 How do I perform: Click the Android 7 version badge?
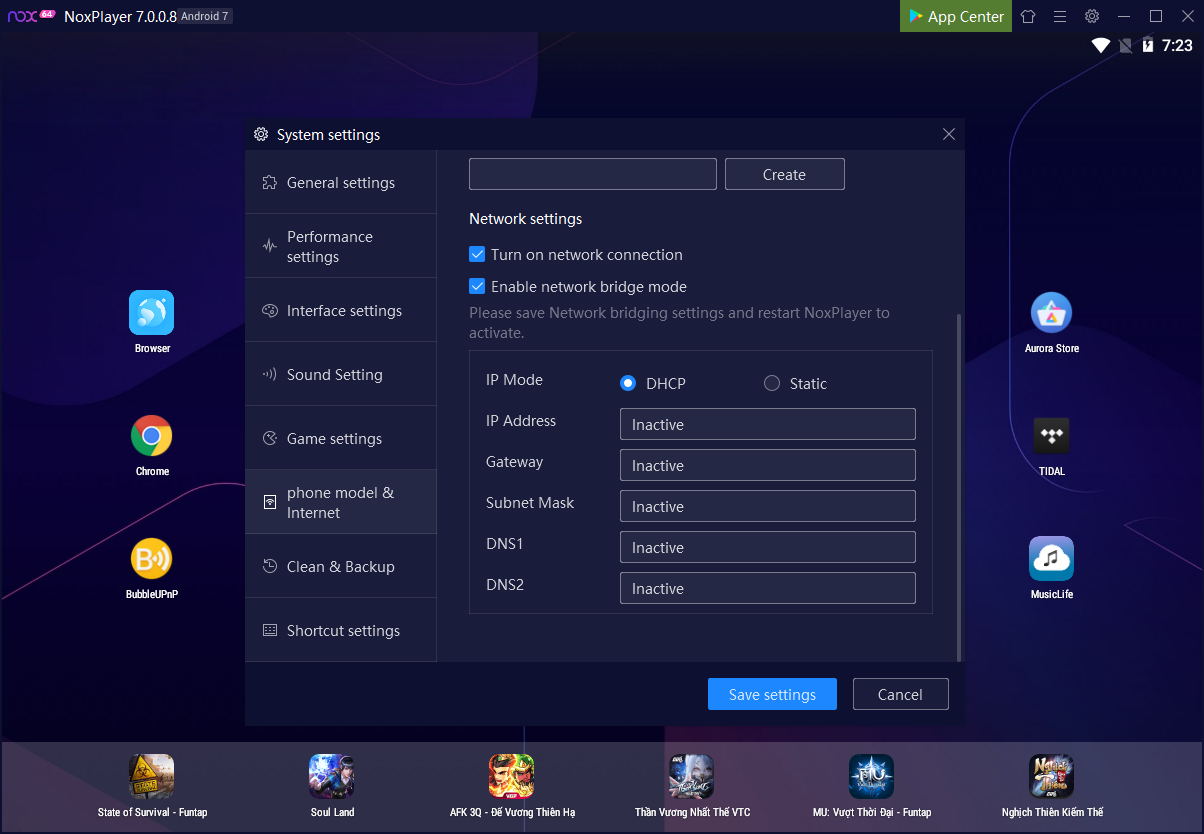(205, 16)
